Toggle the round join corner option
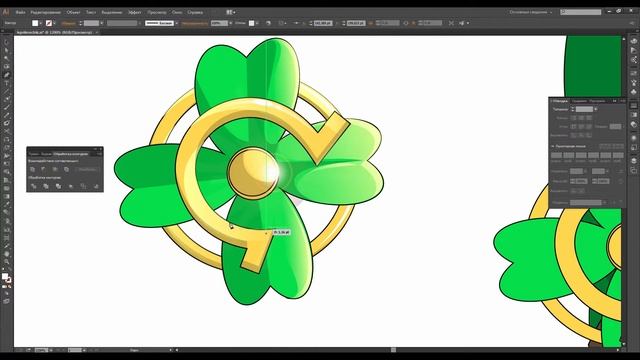The height and width of the screenshot is (360, 640). [581, 127]
